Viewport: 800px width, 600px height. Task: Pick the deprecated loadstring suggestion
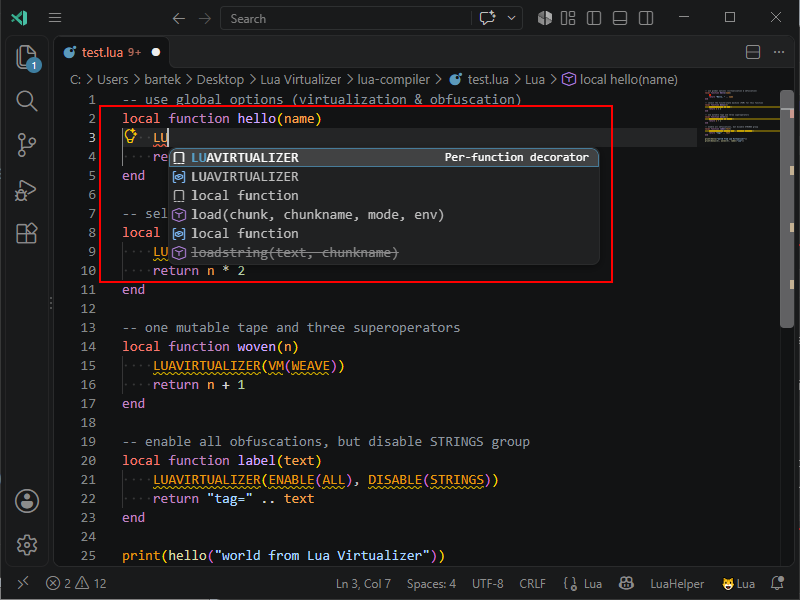384,253
